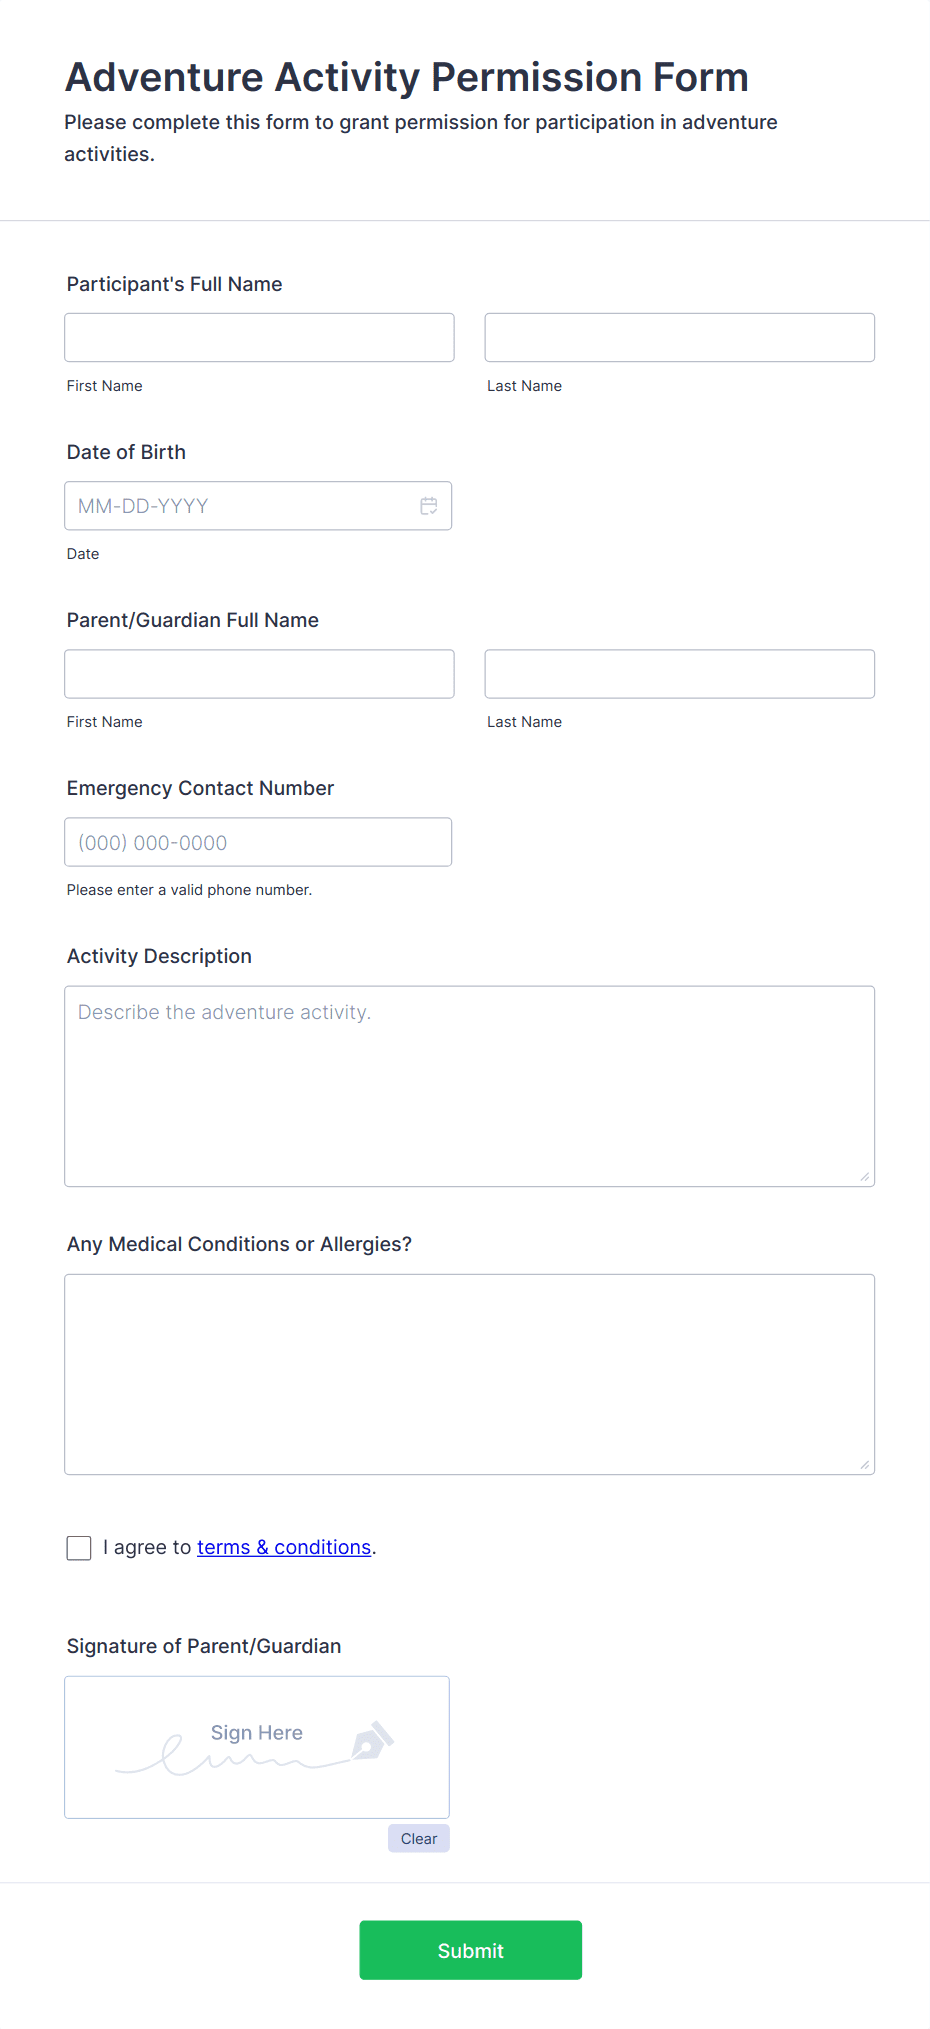930x2029 pixels.
Task: Select the Date of Birth MM-DD-YYYY field
Action: pos(240,506)
